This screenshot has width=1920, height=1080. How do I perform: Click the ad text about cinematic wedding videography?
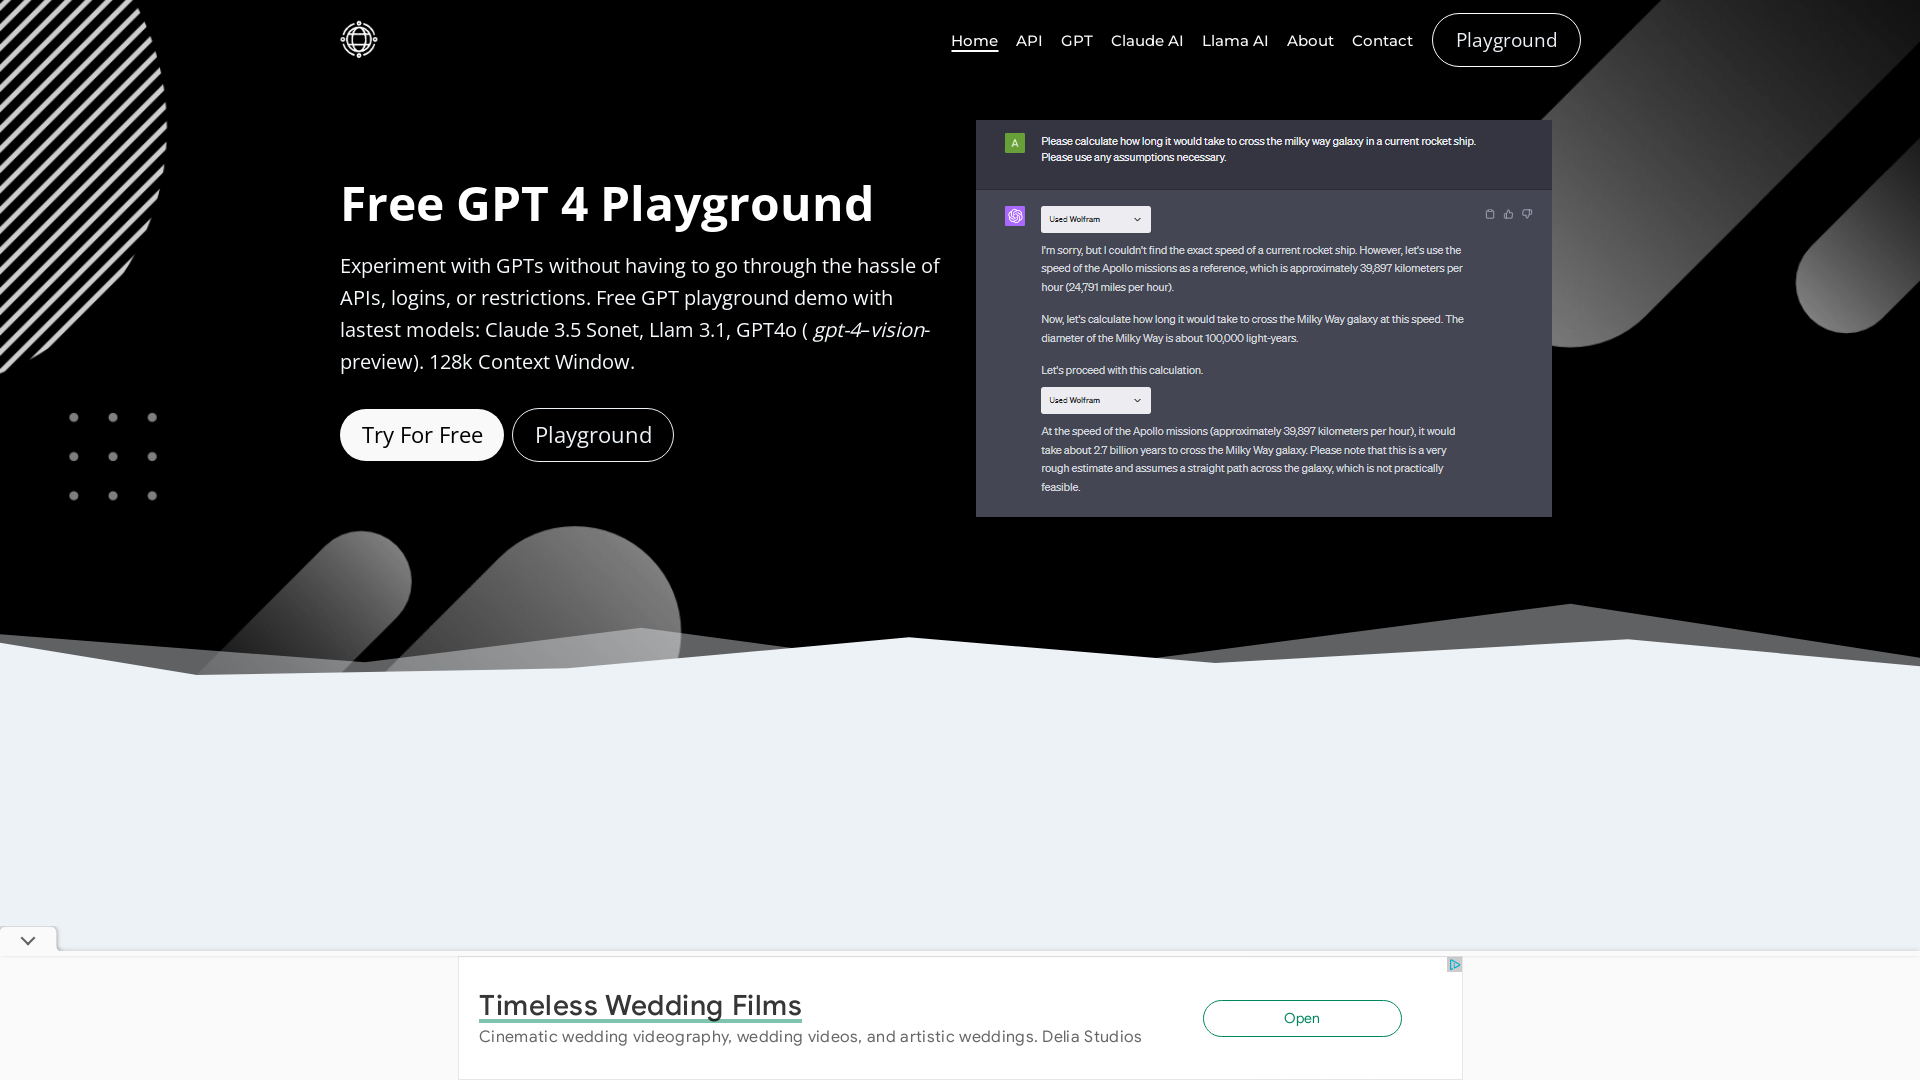(x=810, y=1037)
